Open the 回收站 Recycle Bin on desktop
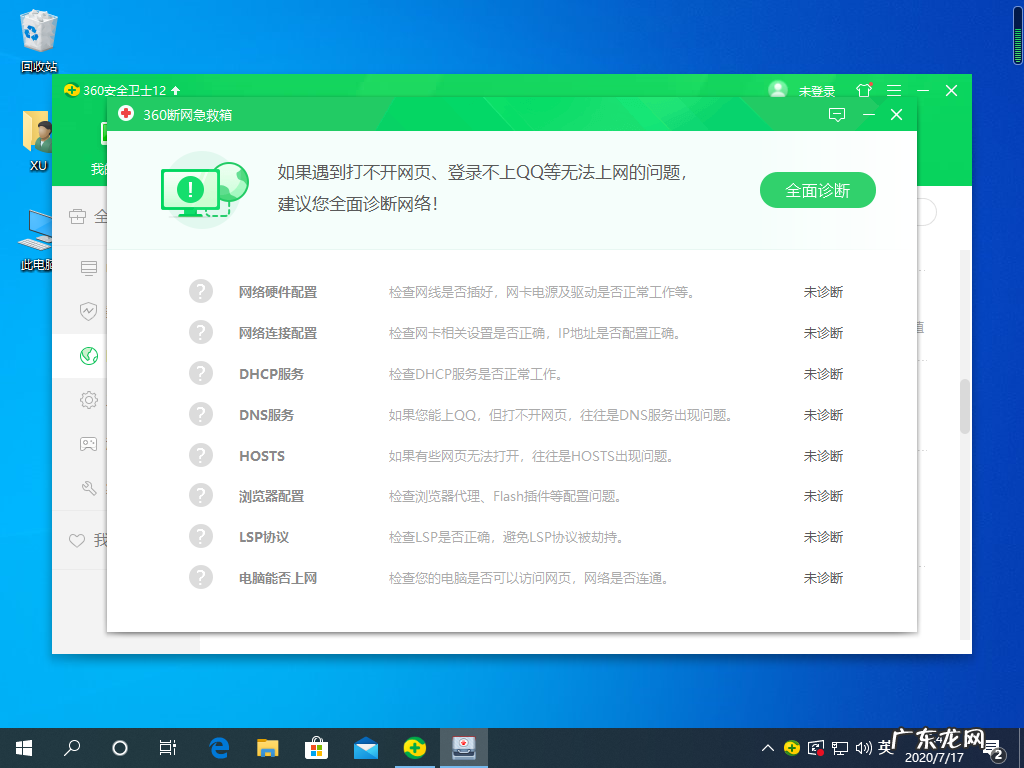1024x768 pixels. pos(37,30)
